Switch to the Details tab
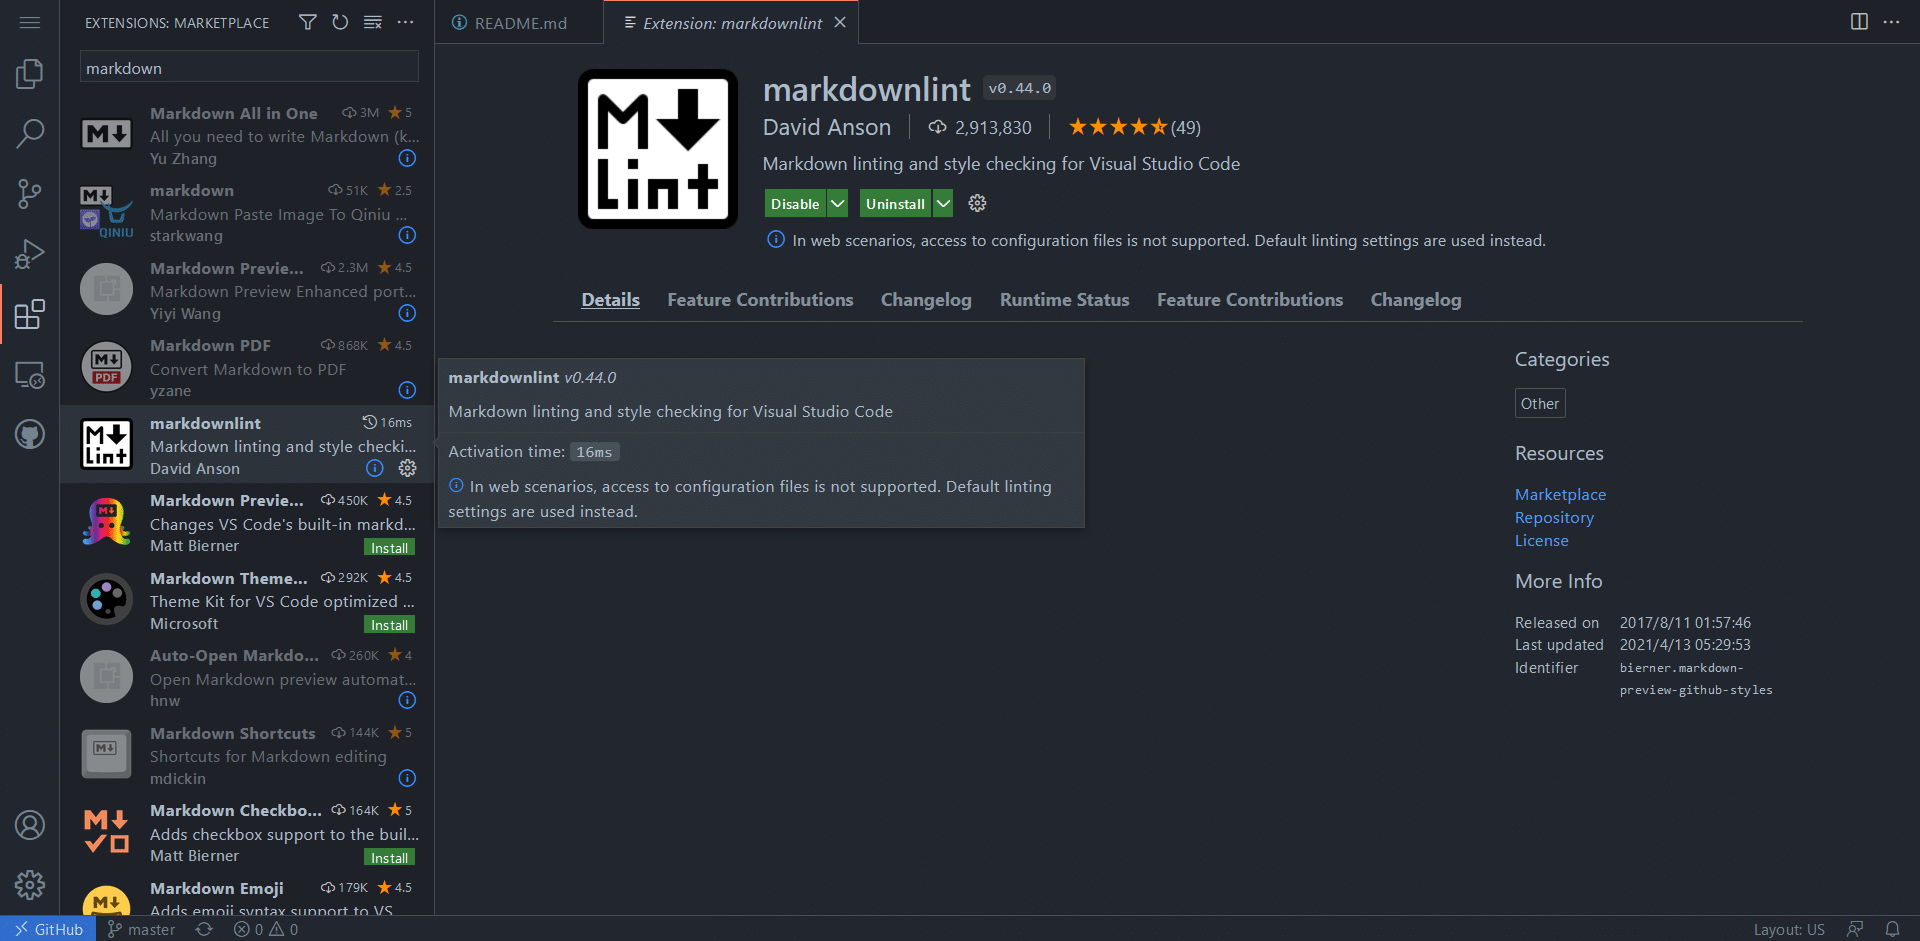 [x=610, y=300]
